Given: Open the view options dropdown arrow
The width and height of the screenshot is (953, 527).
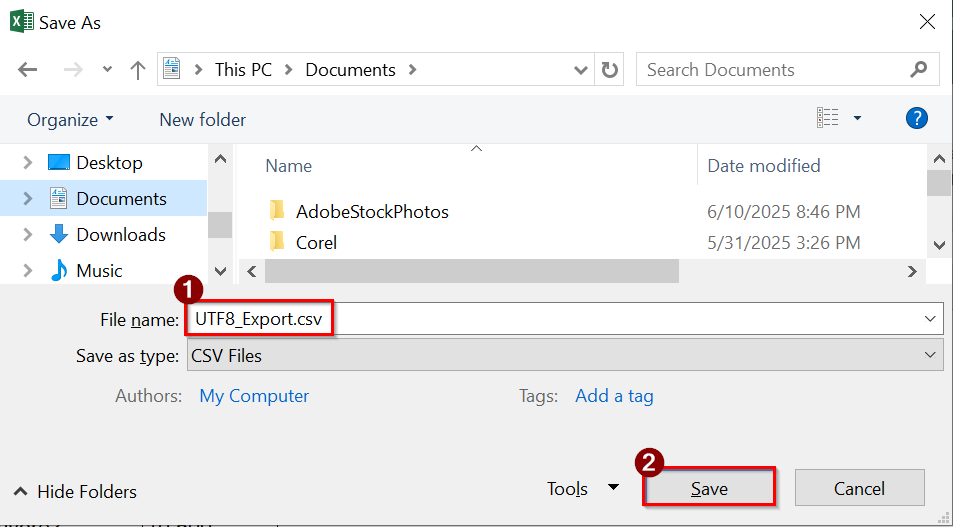Looking at the screenshot, I should (x=857, y=118).
